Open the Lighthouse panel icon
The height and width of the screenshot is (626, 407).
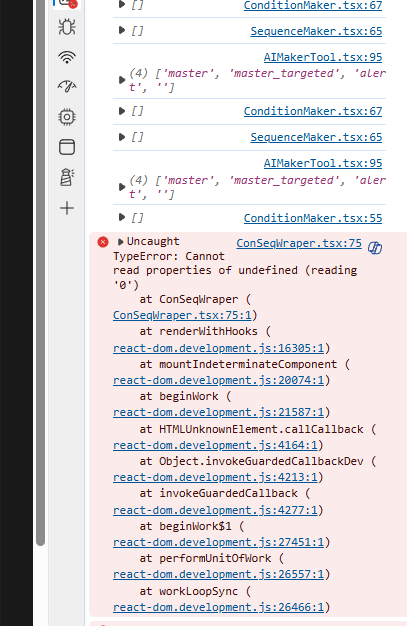67,177
